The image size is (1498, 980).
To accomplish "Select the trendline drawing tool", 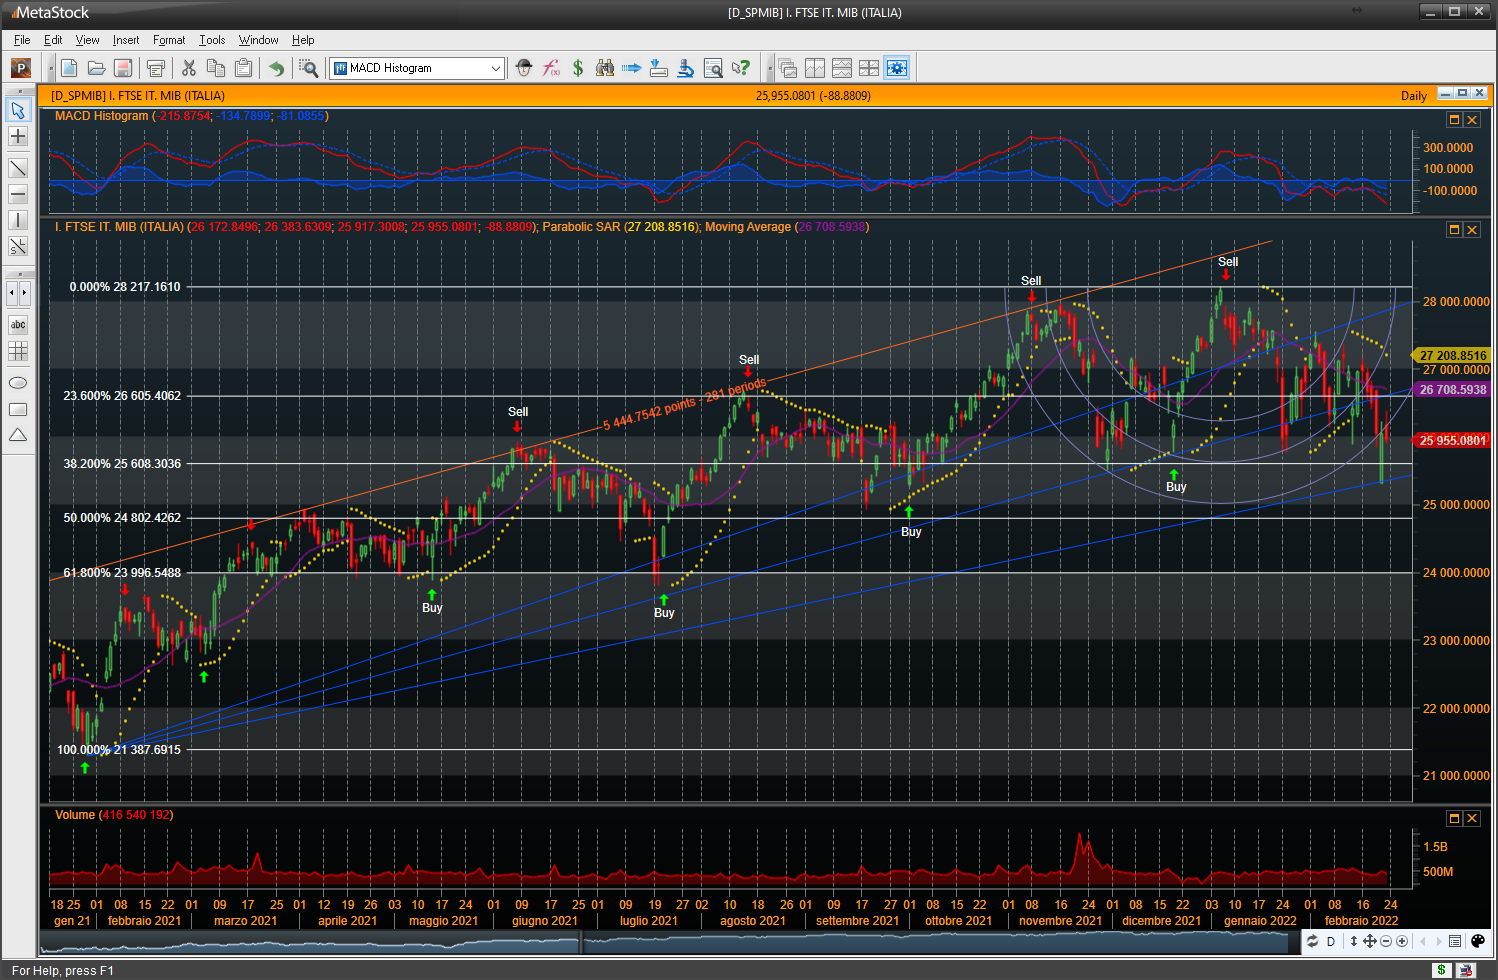I will [18, 167].
